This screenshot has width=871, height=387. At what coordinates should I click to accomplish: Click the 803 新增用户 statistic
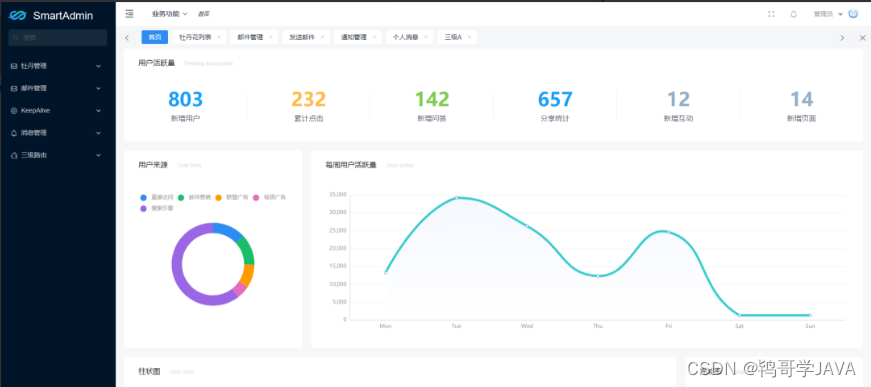tap(186, 105)
